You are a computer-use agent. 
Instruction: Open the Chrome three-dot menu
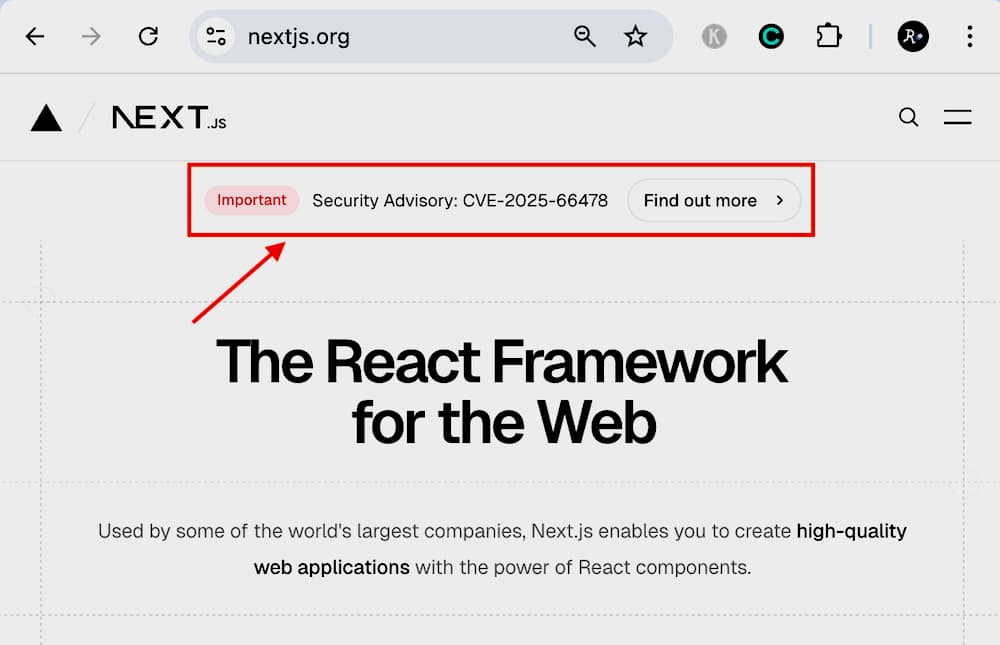pyautogui.click(x=969, y=37)
